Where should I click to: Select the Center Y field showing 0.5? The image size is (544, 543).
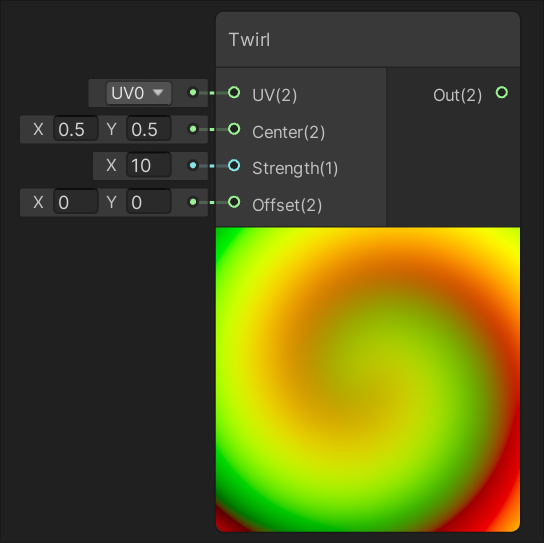[149, 129]
